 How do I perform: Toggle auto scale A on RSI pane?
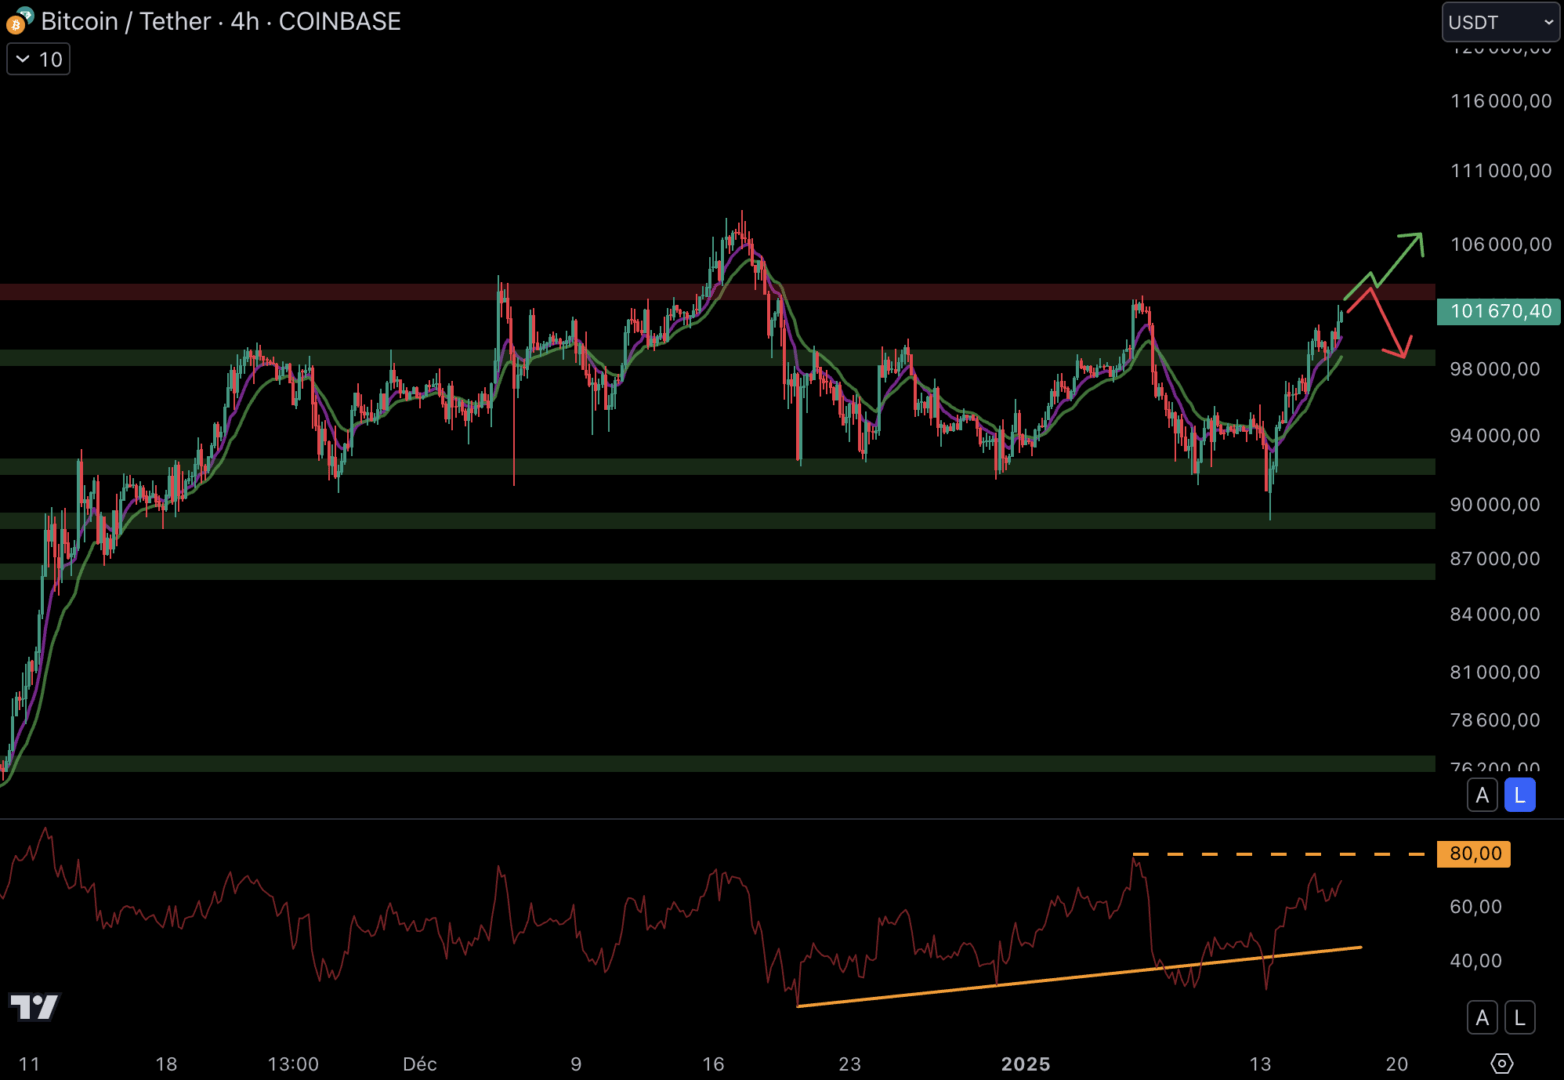pyautogui.click(x=1482, y=1018)
